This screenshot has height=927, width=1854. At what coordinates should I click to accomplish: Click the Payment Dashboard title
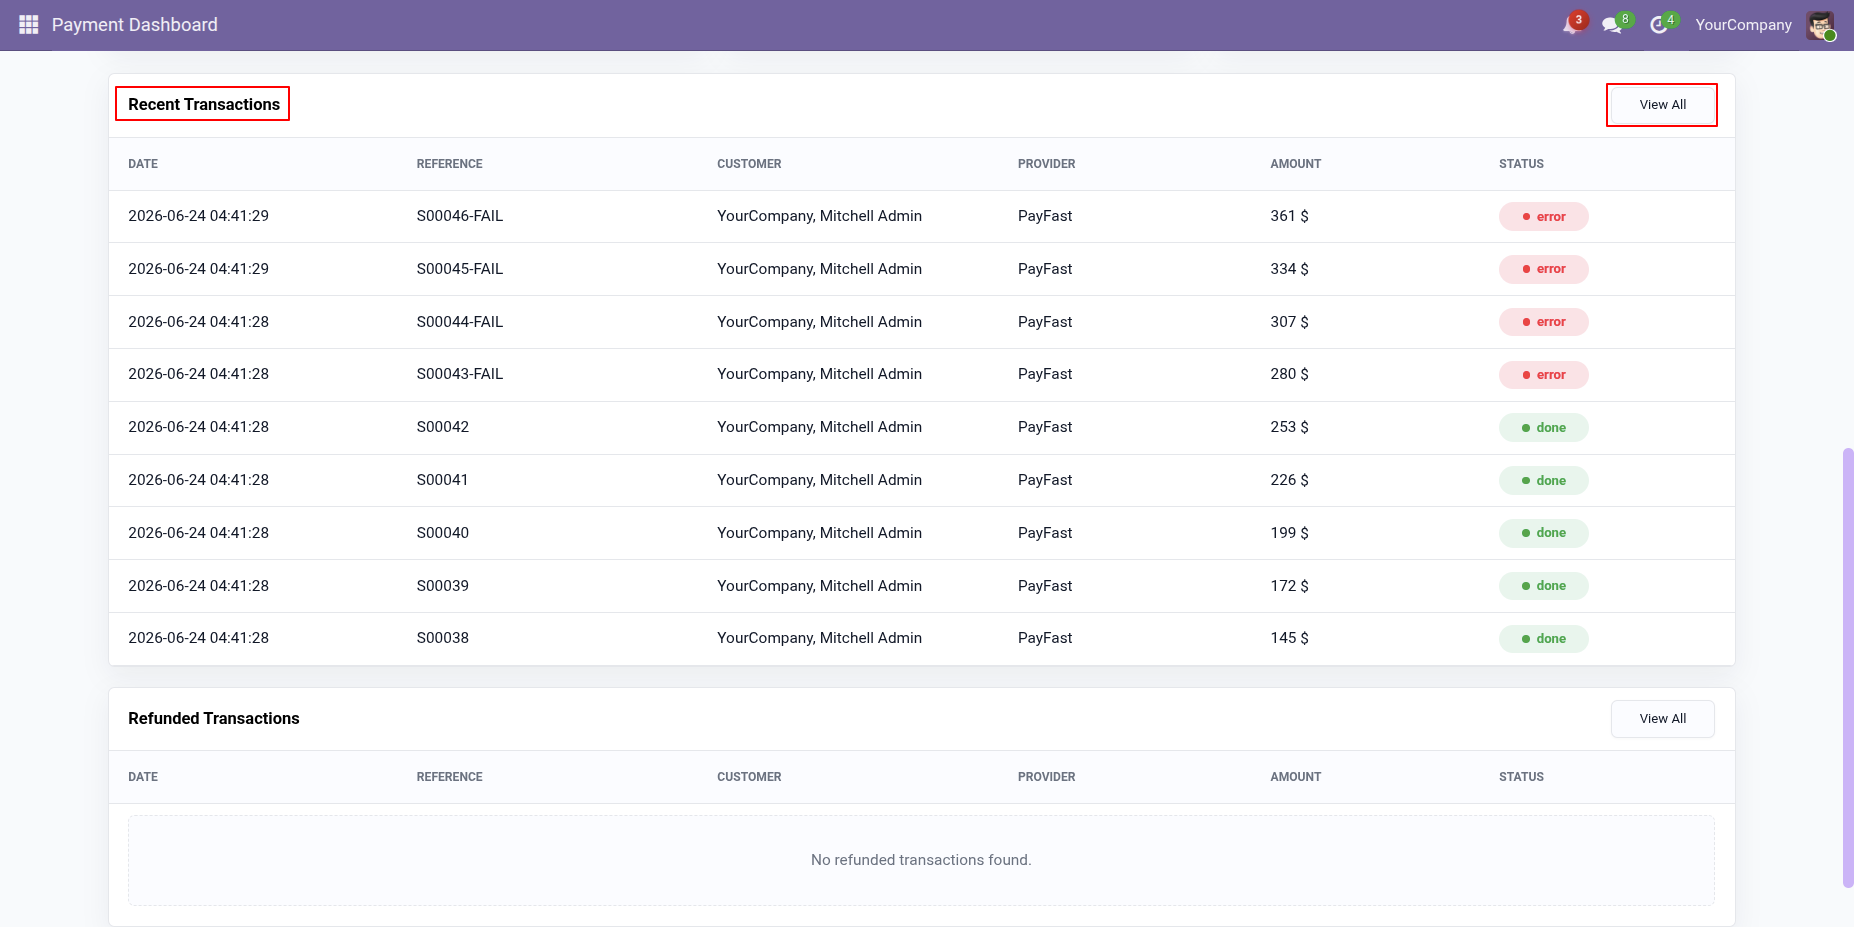(x=135, y=25)
